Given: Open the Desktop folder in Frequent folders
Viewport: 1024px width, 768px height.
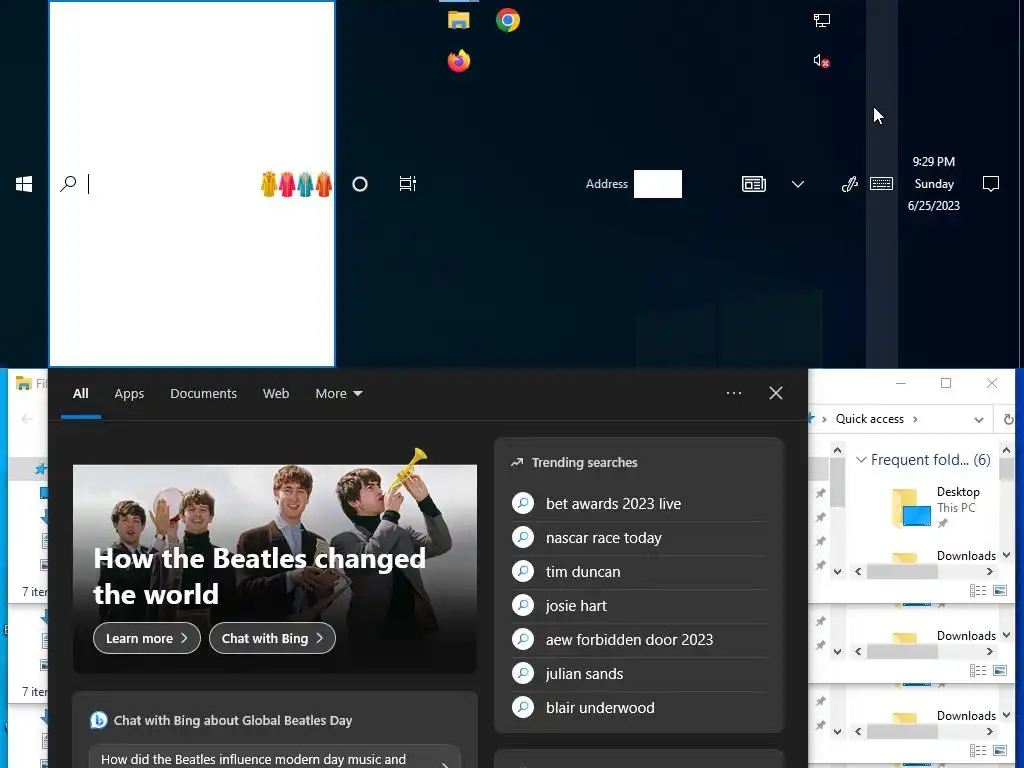Looking at the screenshot, I should [x=935, y=507].
